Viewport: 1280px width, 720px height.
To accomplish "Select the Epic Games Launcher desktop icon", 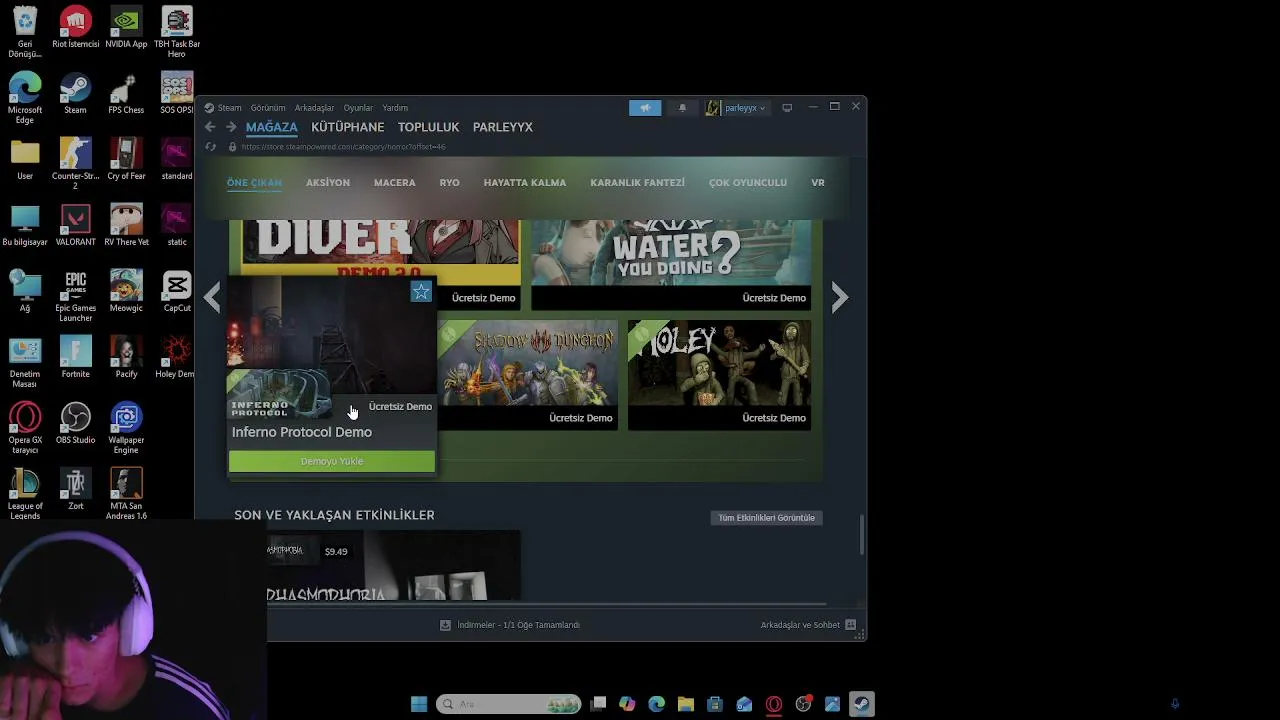I will 75,297.
